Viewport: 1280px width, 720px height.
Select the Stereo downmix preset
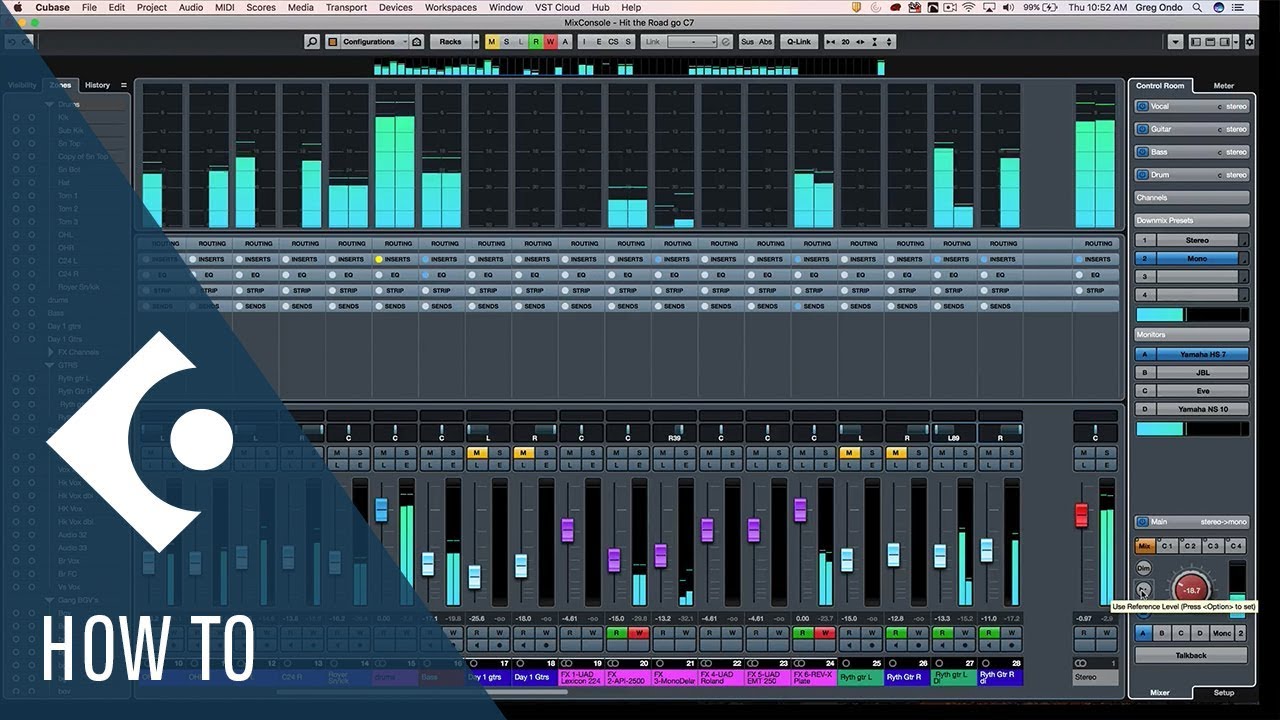pos(1197,240)
